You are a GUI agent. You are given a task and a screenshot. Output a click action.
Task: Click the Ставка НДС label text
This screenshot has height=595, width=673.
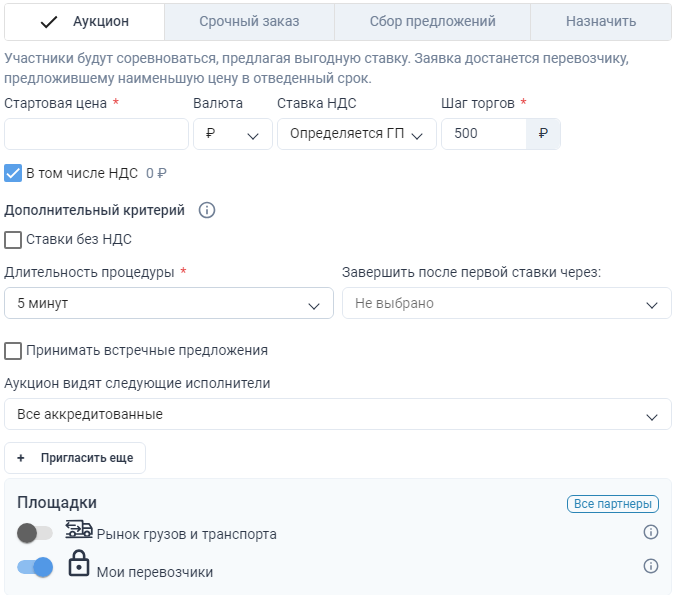317,103
